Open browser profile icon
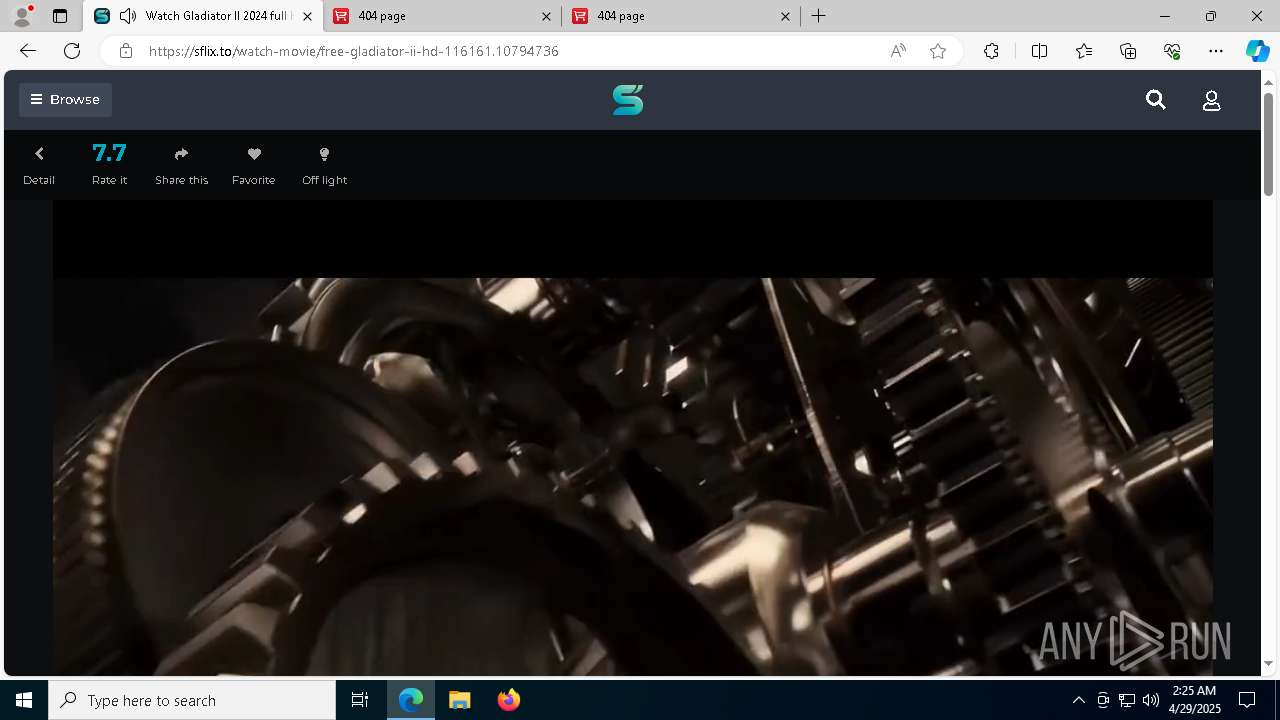 click(22, 16)
